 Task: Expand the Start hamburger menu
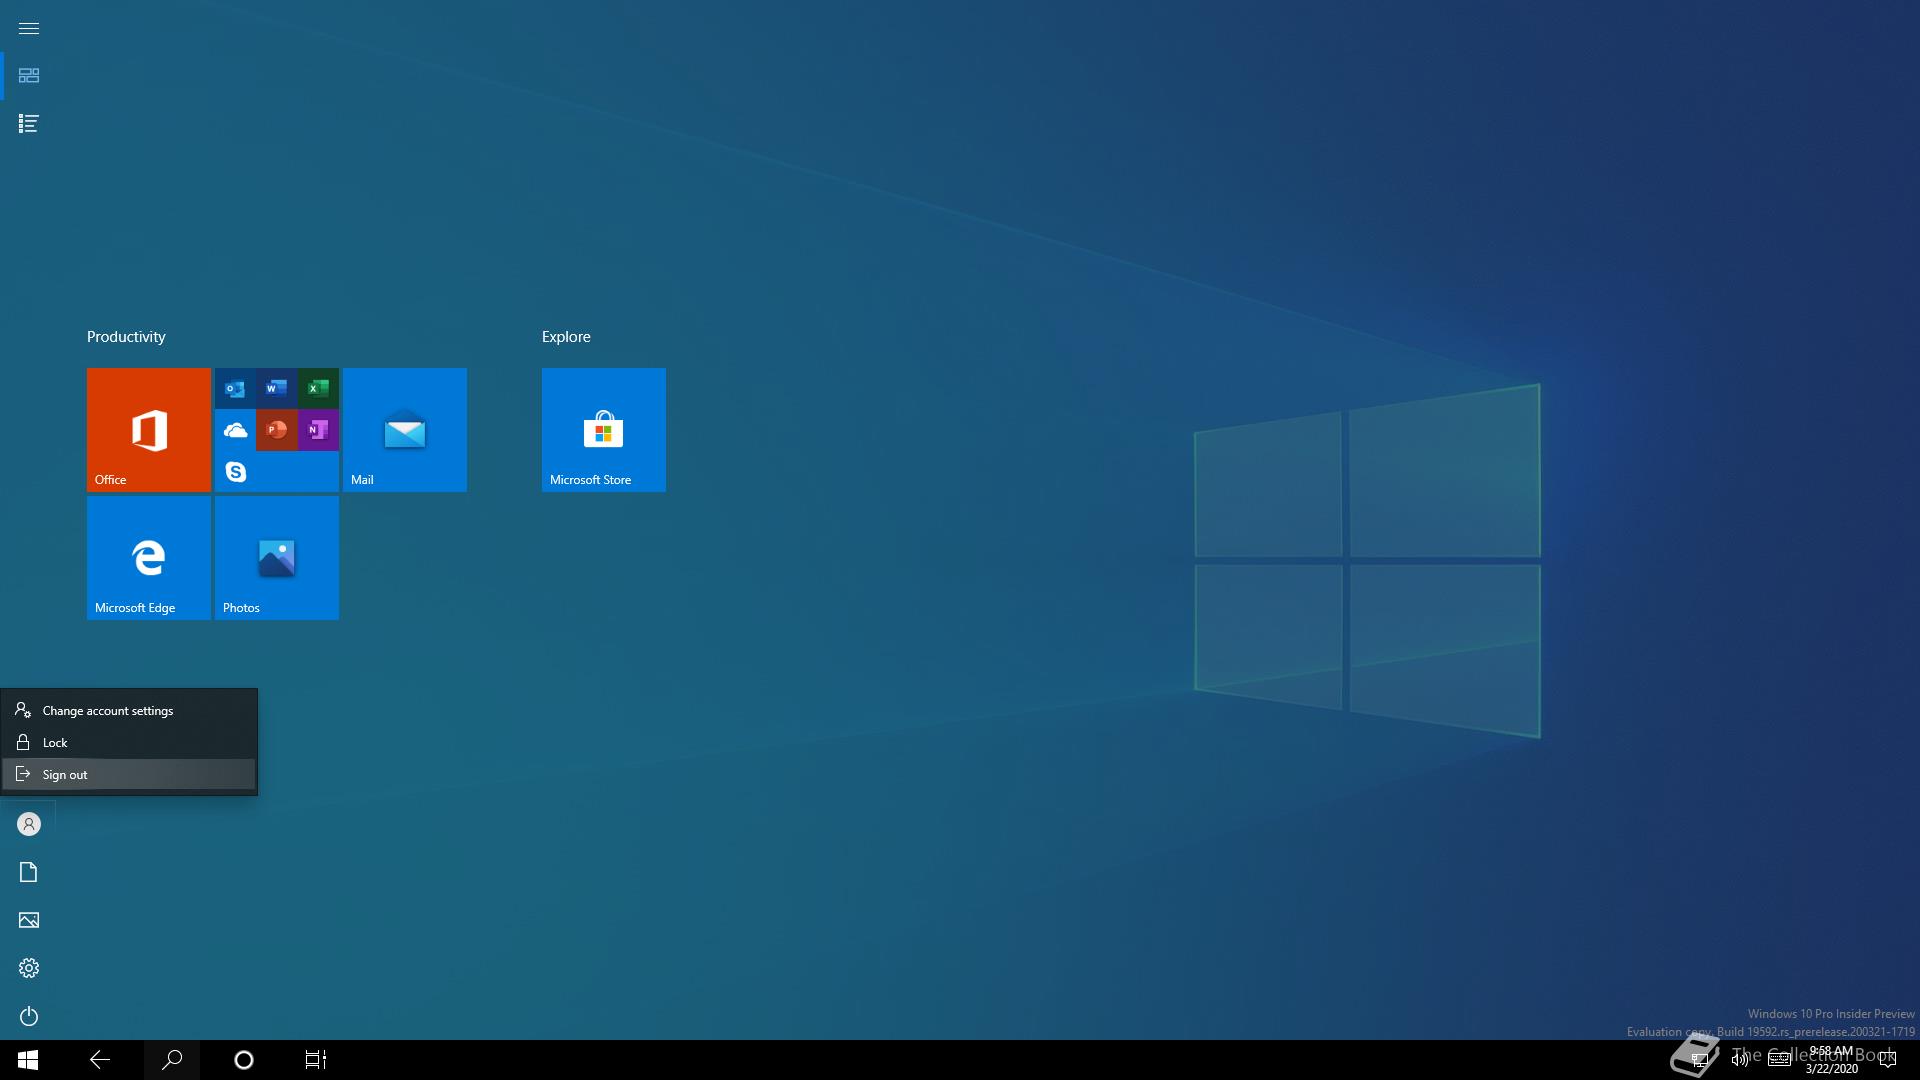28,28
